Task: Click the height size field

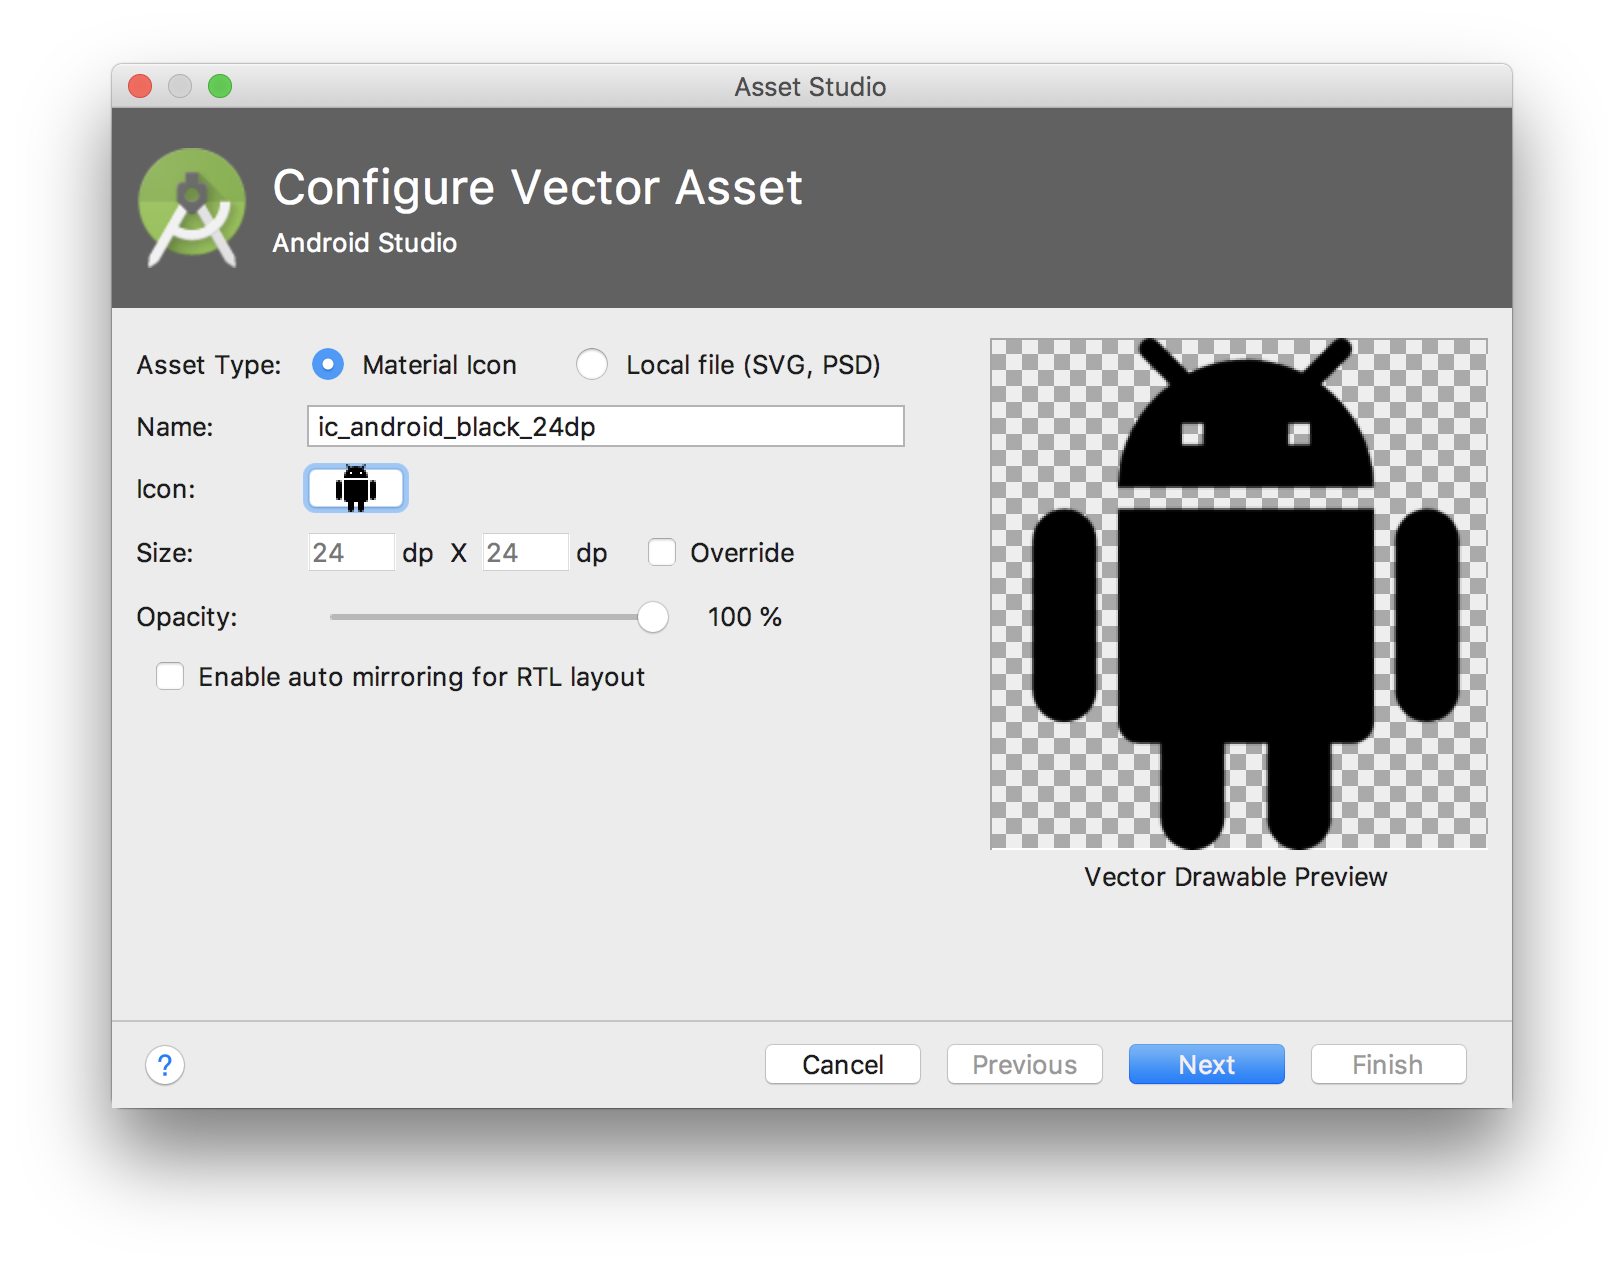Action: [525, 553]
